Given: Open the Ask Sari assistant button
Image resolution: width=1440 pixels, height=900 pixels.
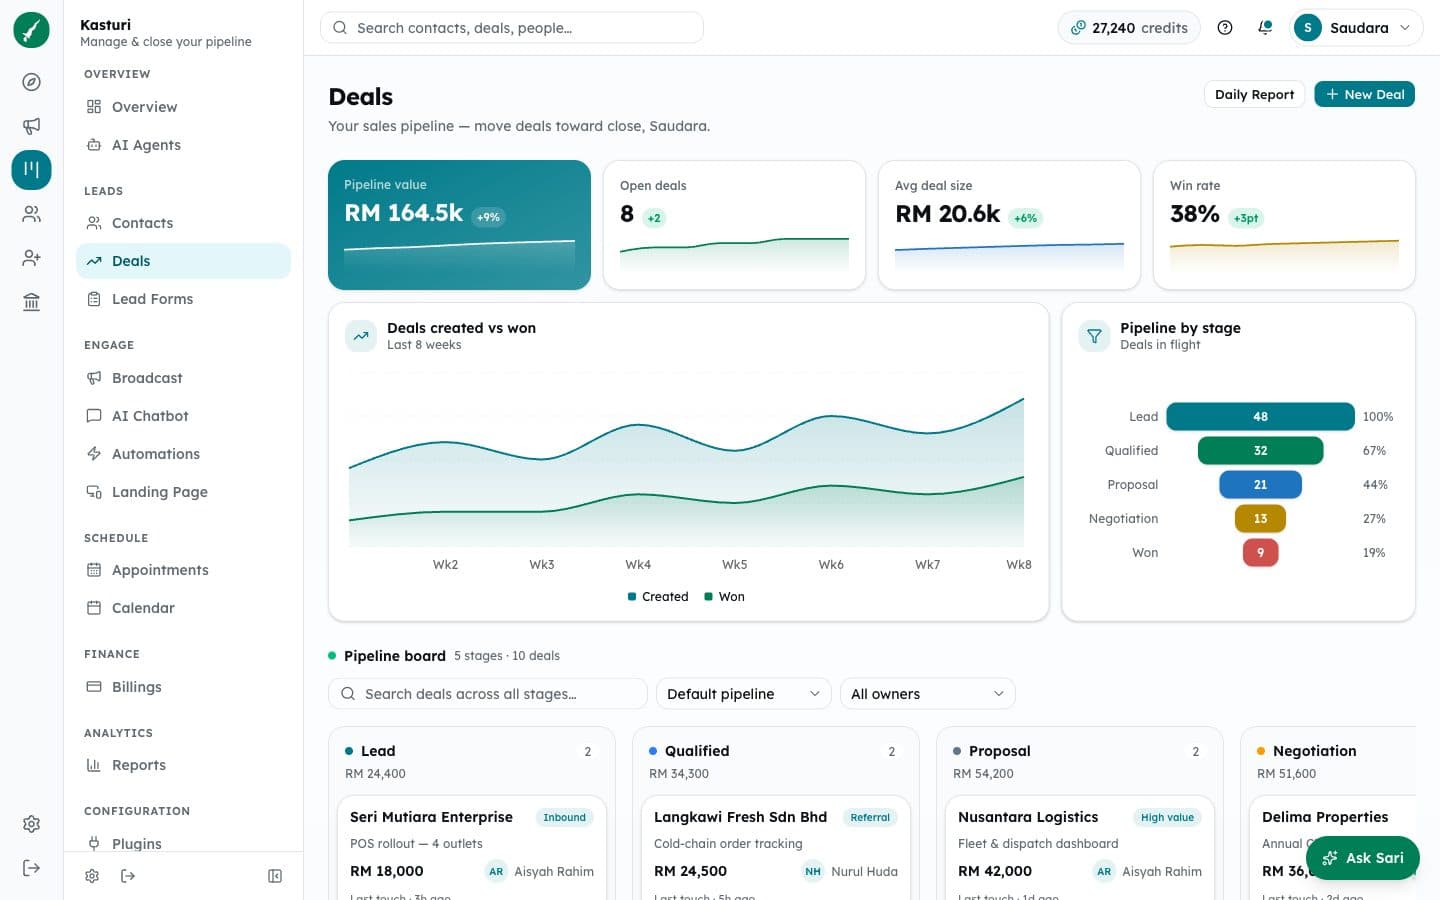Looking at the screenshot, I should click(1363, 858).
